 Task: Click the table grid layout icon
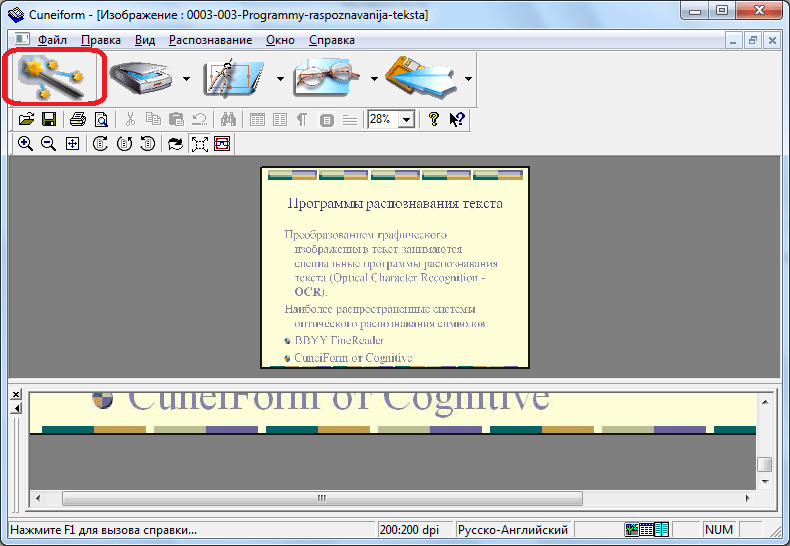tap(257, 119)
